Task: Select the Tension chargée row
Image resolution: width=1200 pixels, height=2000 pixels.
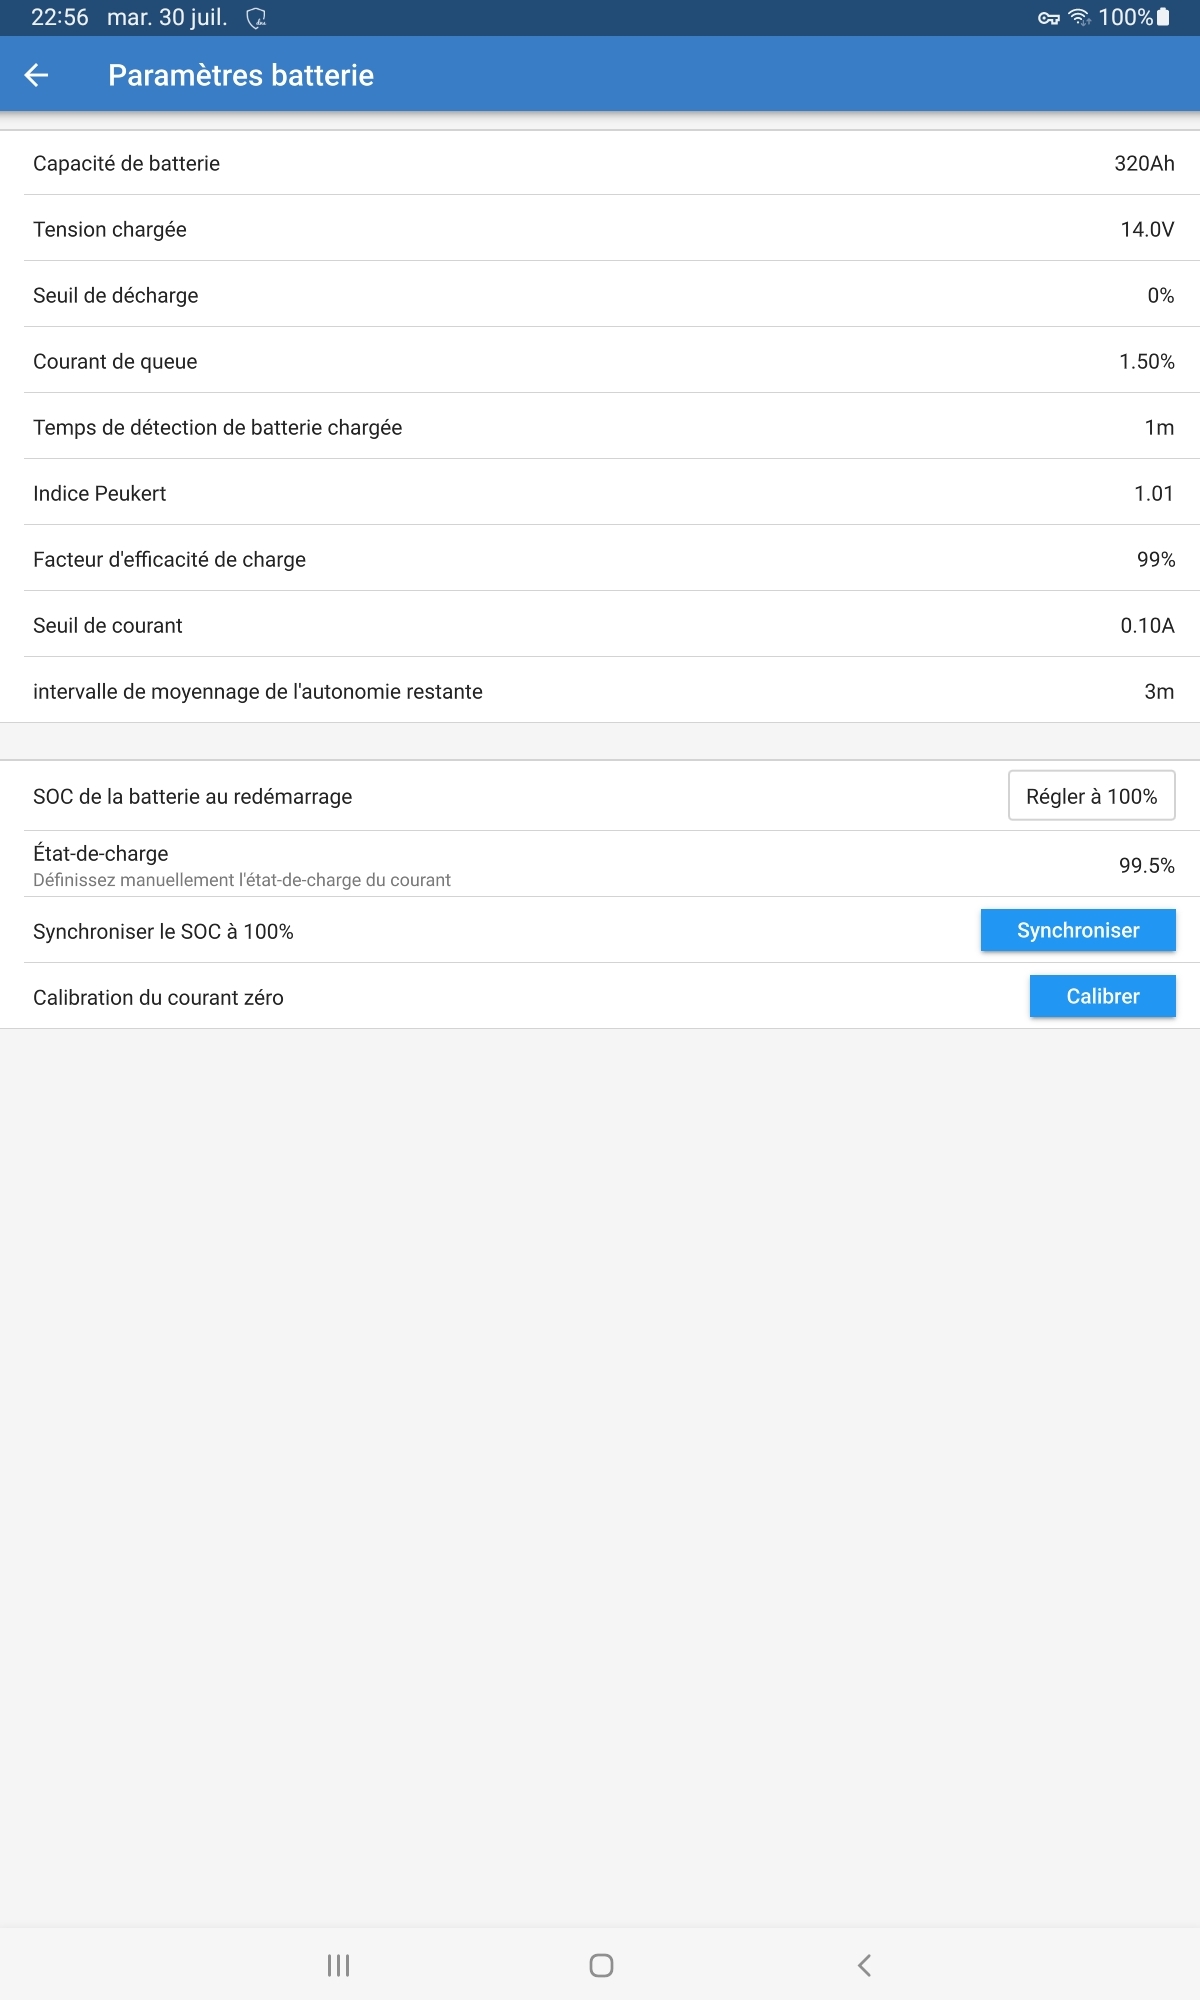Action: tap(600, 229)
